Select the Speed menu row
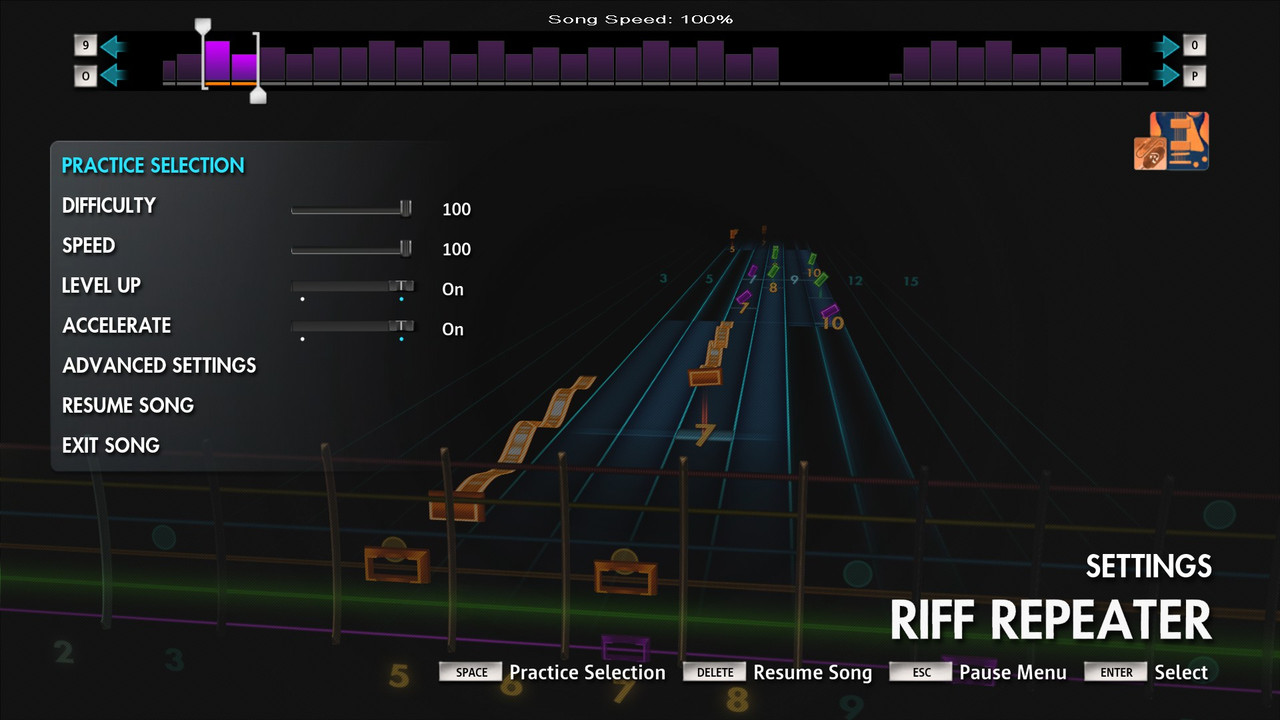Viewport: 1280px width, 720px height. point(266,247)
